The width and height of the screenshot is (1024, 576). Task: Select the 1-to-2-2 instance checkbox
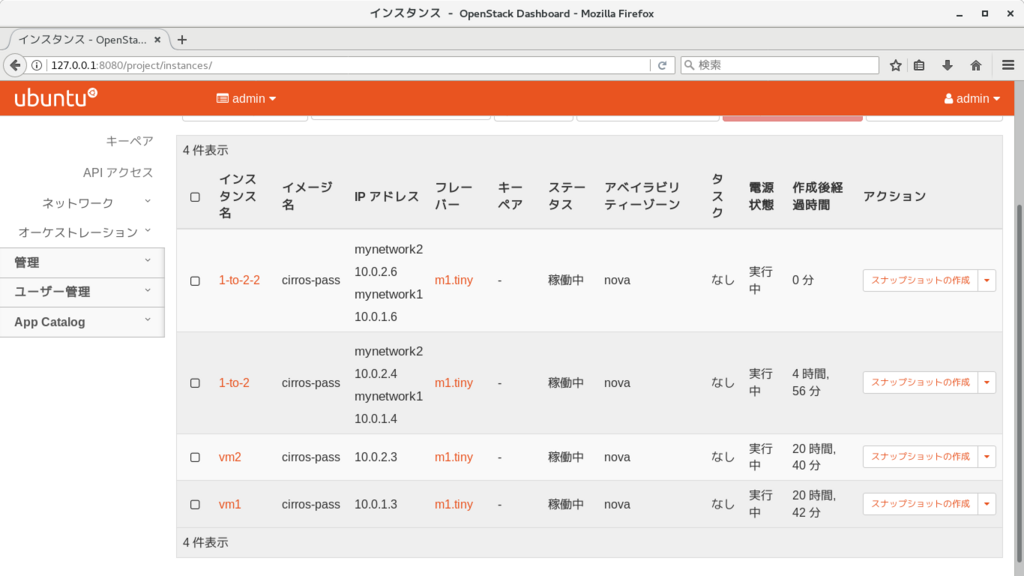pyautogui.click(x=195, y=281)
